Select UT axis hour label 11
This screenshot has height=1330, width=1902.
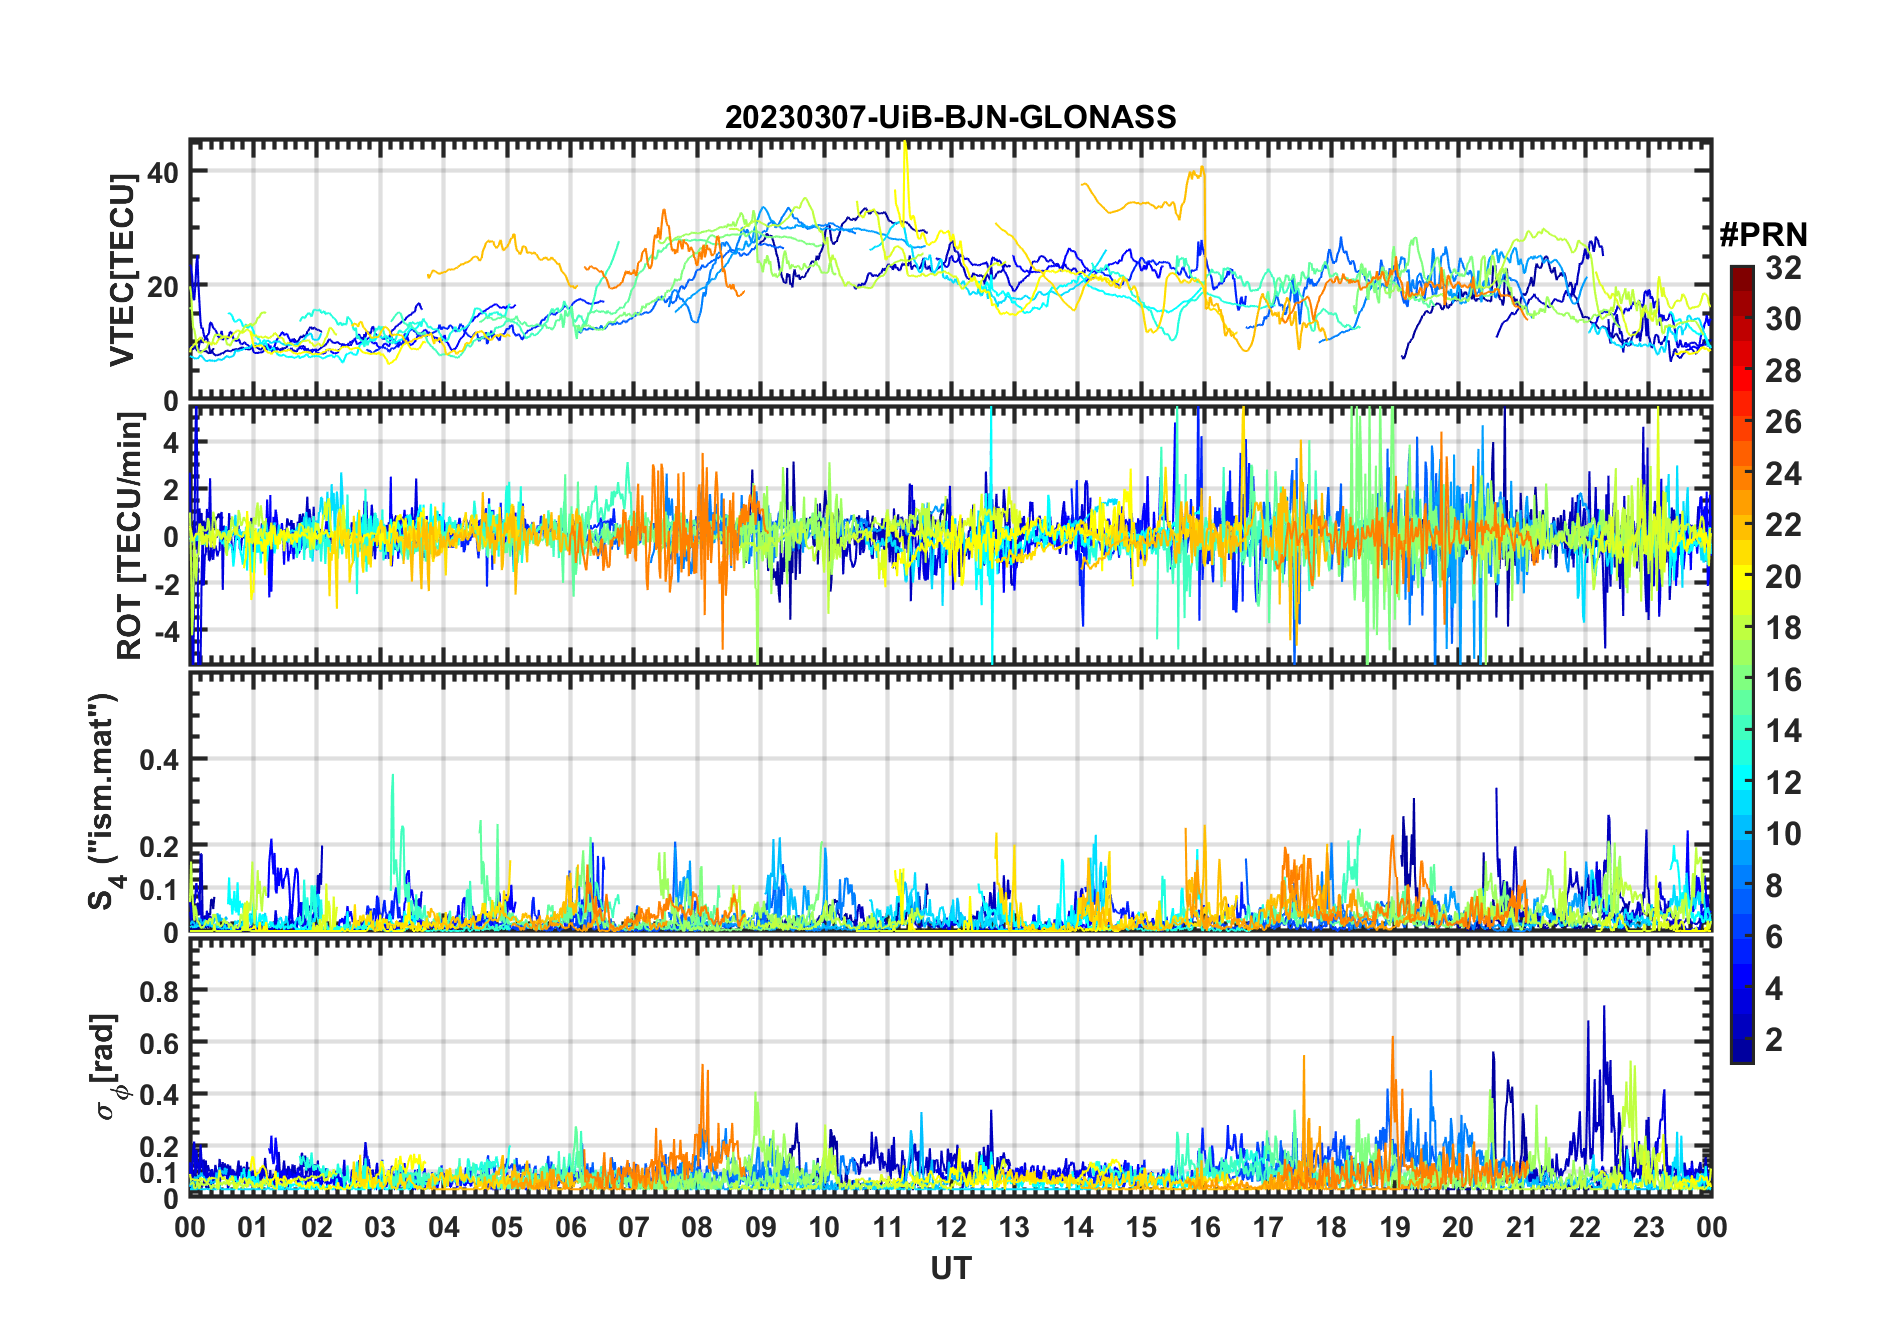pyautogui.click(x=888, y=1227)
